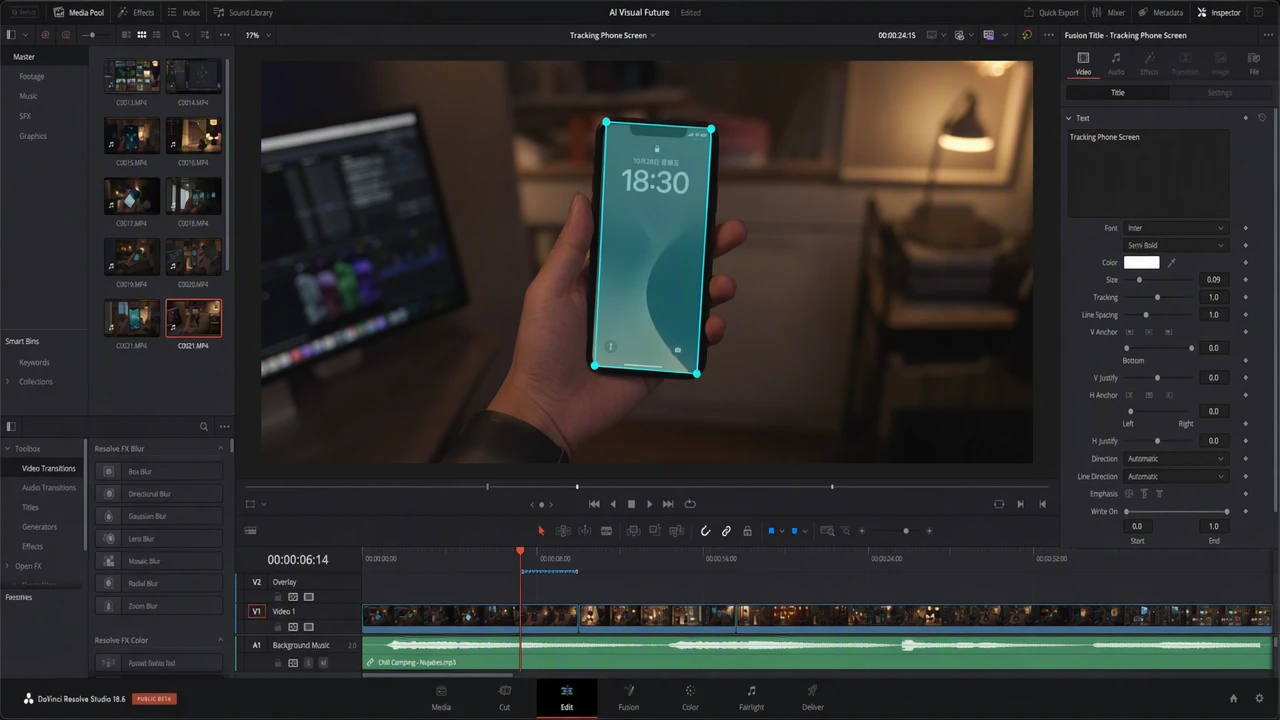Click the color eyedropper picker icon
Viewport: 1280px width, 720px height.
click(1172, 263)
